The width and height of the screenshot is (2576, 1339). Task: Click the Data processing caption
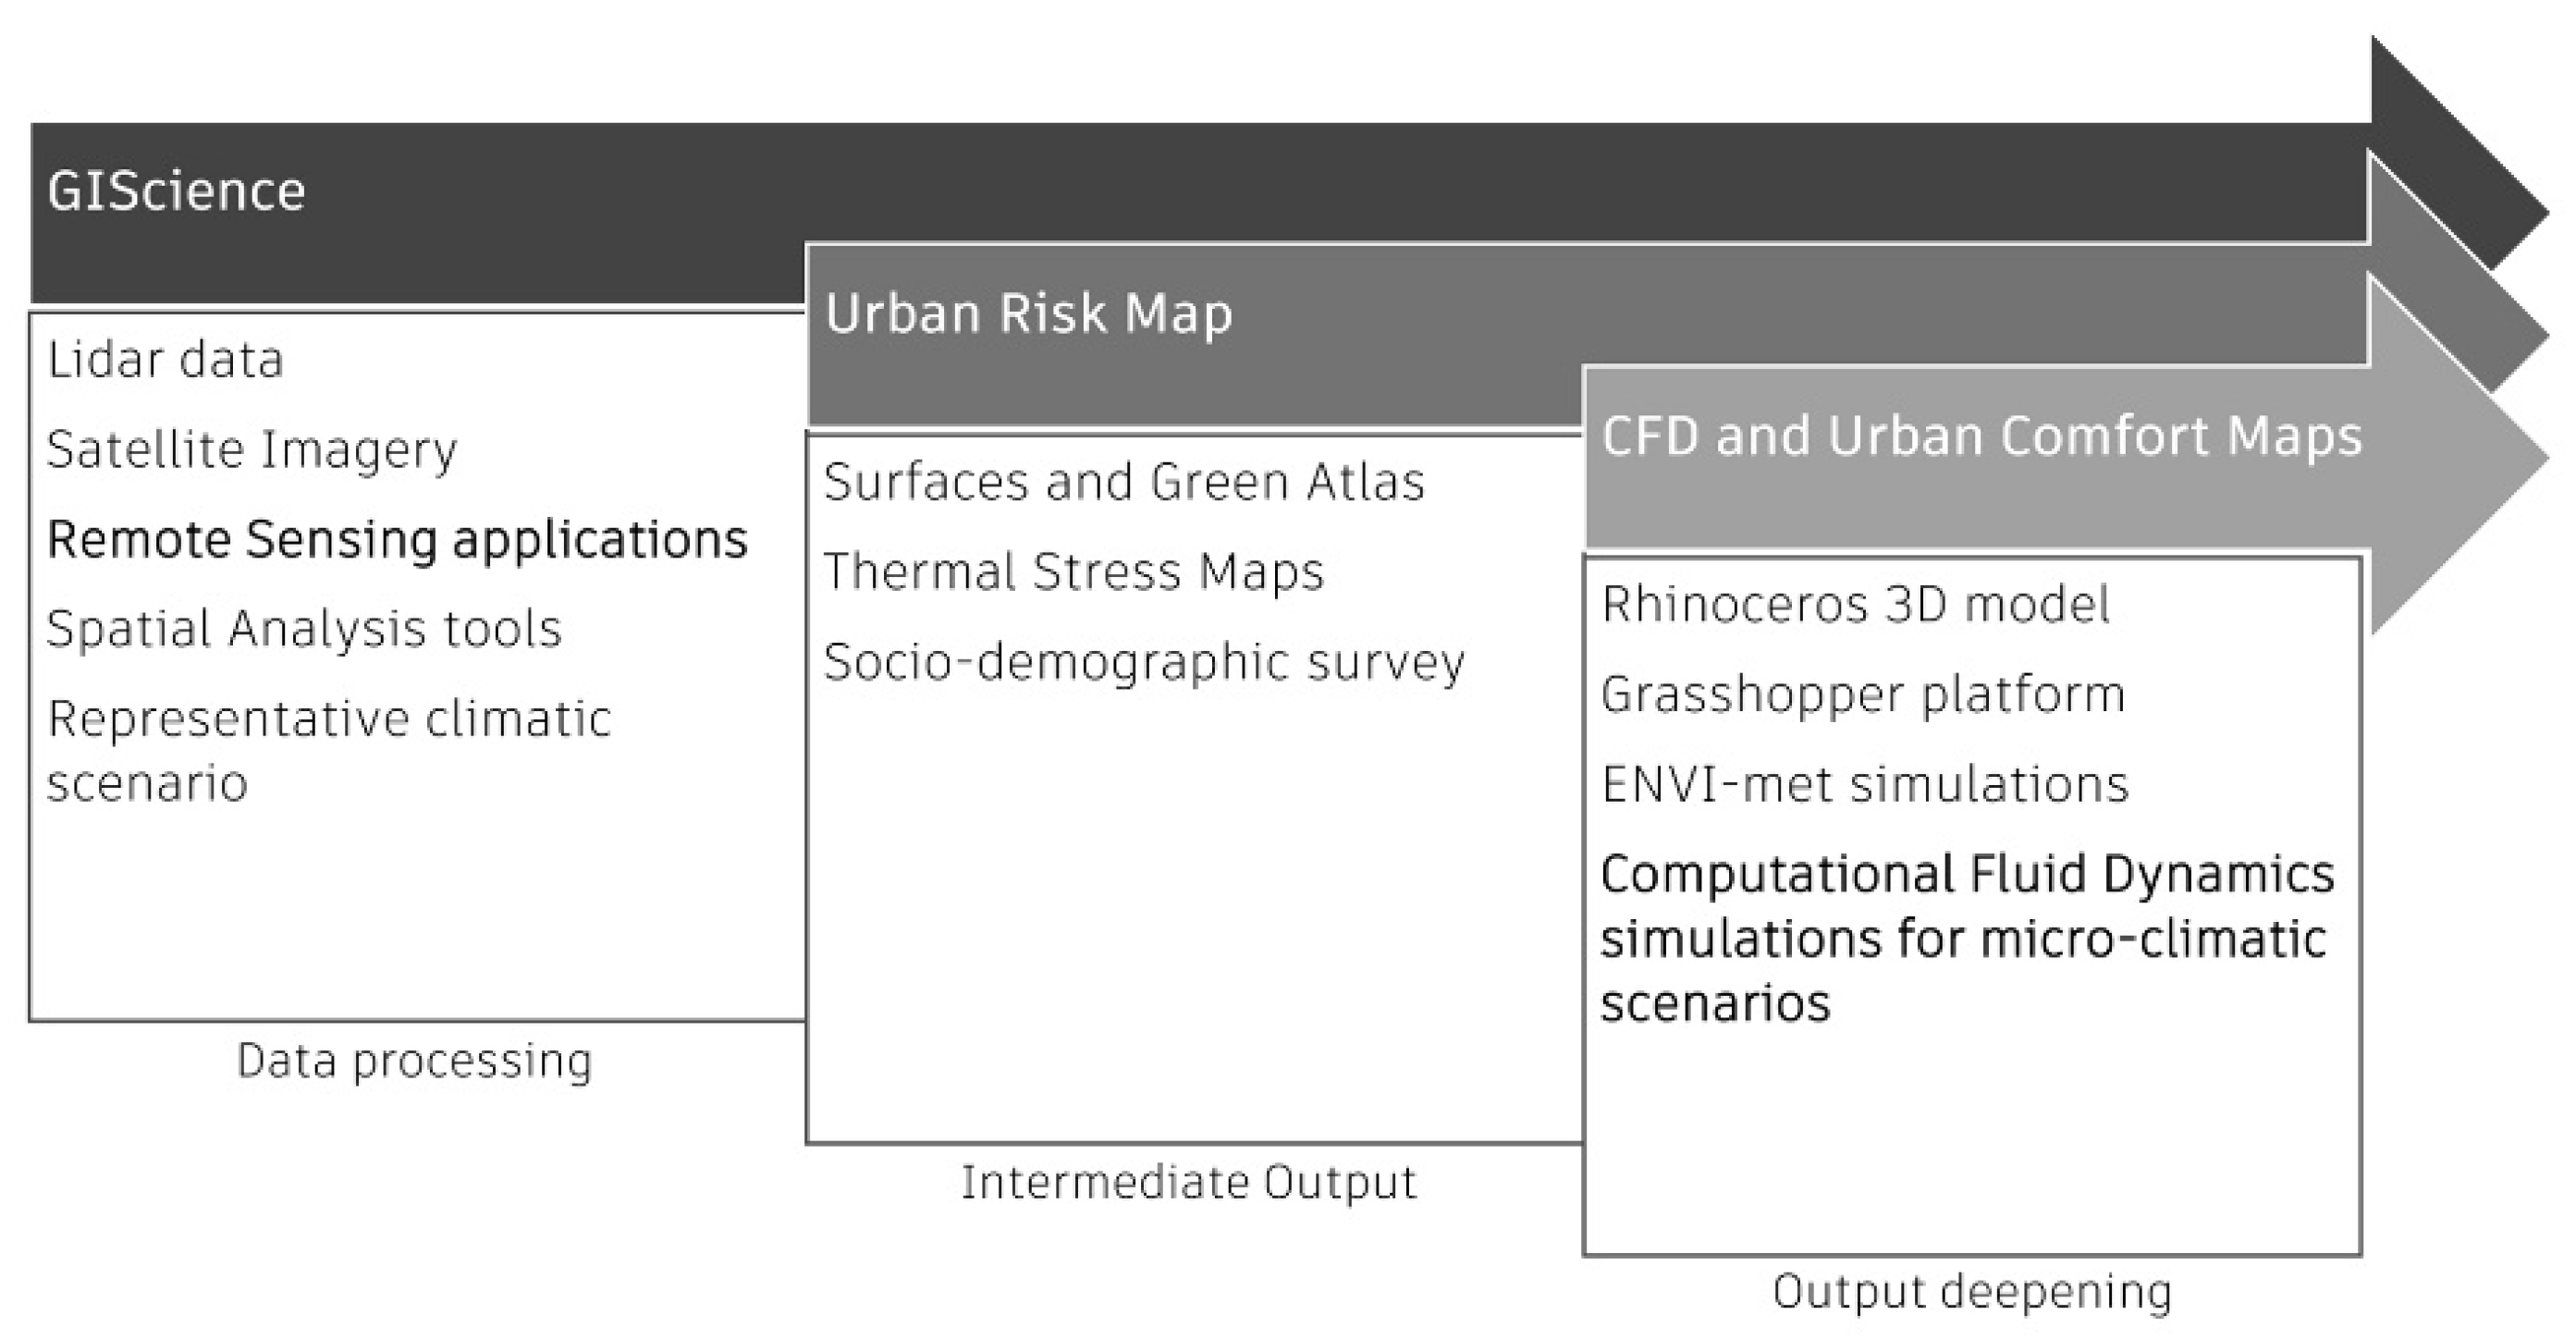(x=414, y=1061)
